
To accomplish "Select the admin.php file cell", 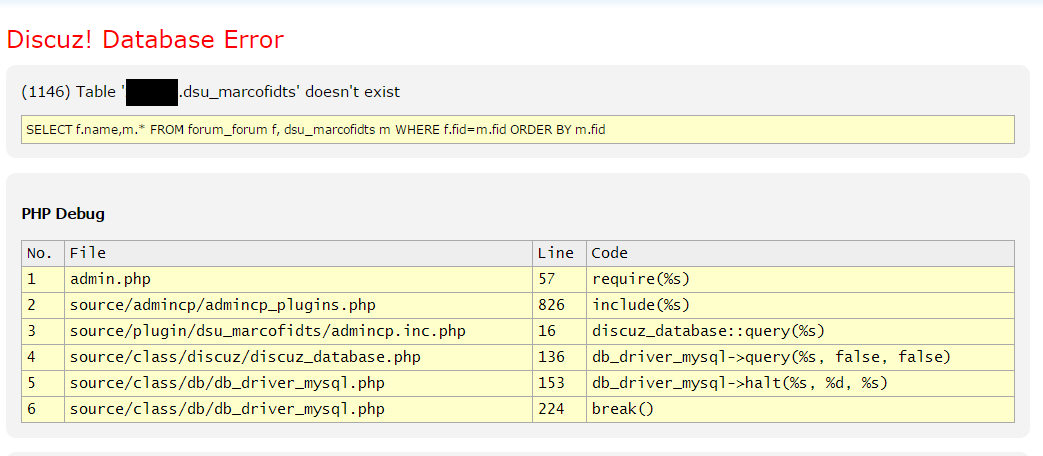I will pyautogui.click(x=110, y=279).
